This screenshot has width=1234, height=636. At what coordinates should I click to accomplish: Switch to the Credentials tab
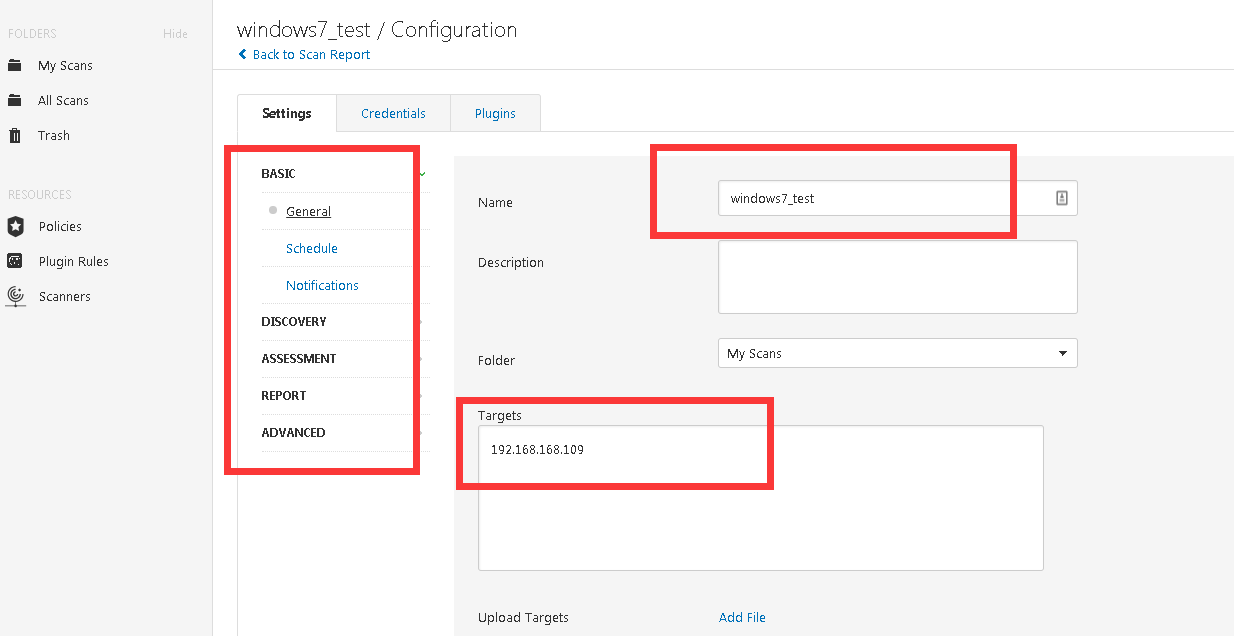click(393, 114)
